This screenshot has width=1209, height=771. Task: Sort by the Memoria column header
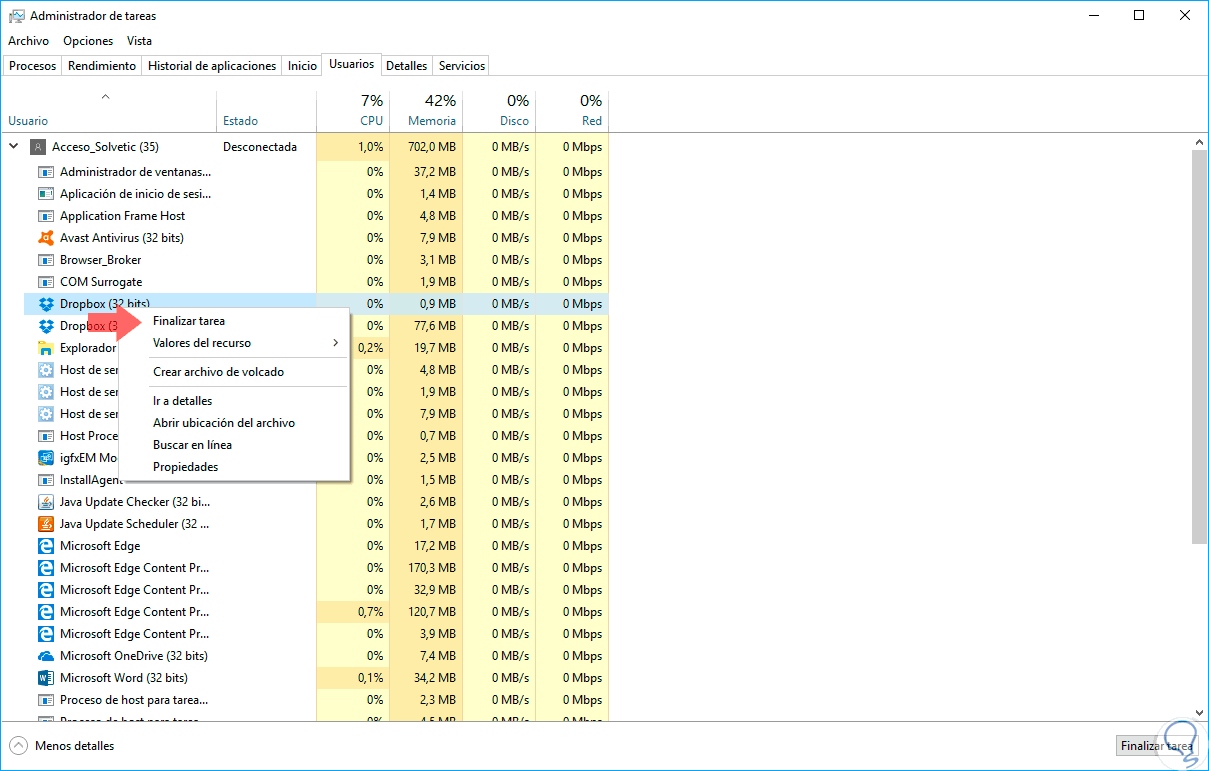click(x=426, y=110)
